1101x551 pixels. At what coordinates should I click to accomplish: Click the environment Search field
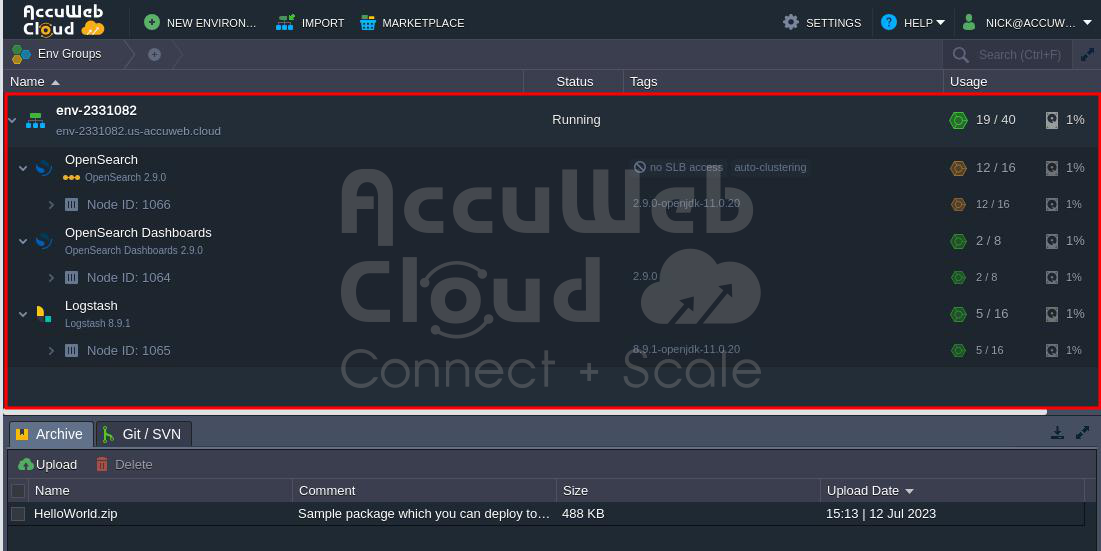(1018, 55)
